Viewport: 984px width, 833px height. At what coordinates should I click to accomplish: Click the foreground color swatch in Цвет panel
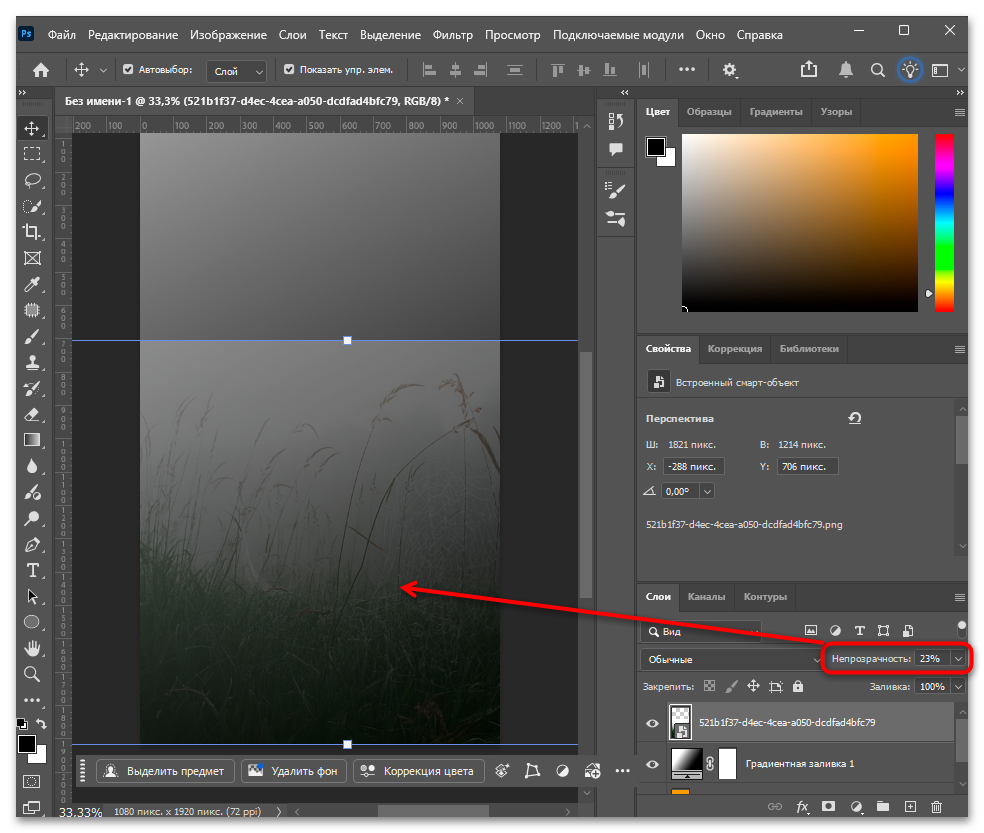tap(656, 147)
